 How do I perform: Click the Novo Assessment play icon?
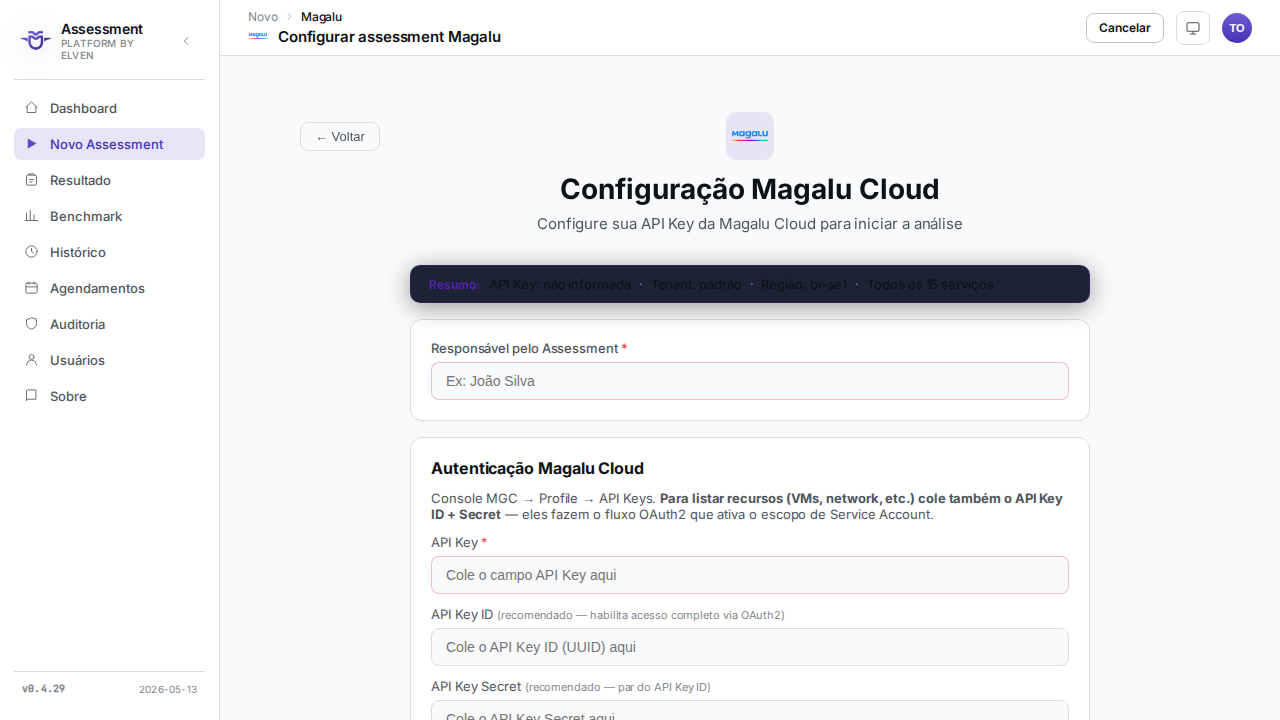click(31, 144)
